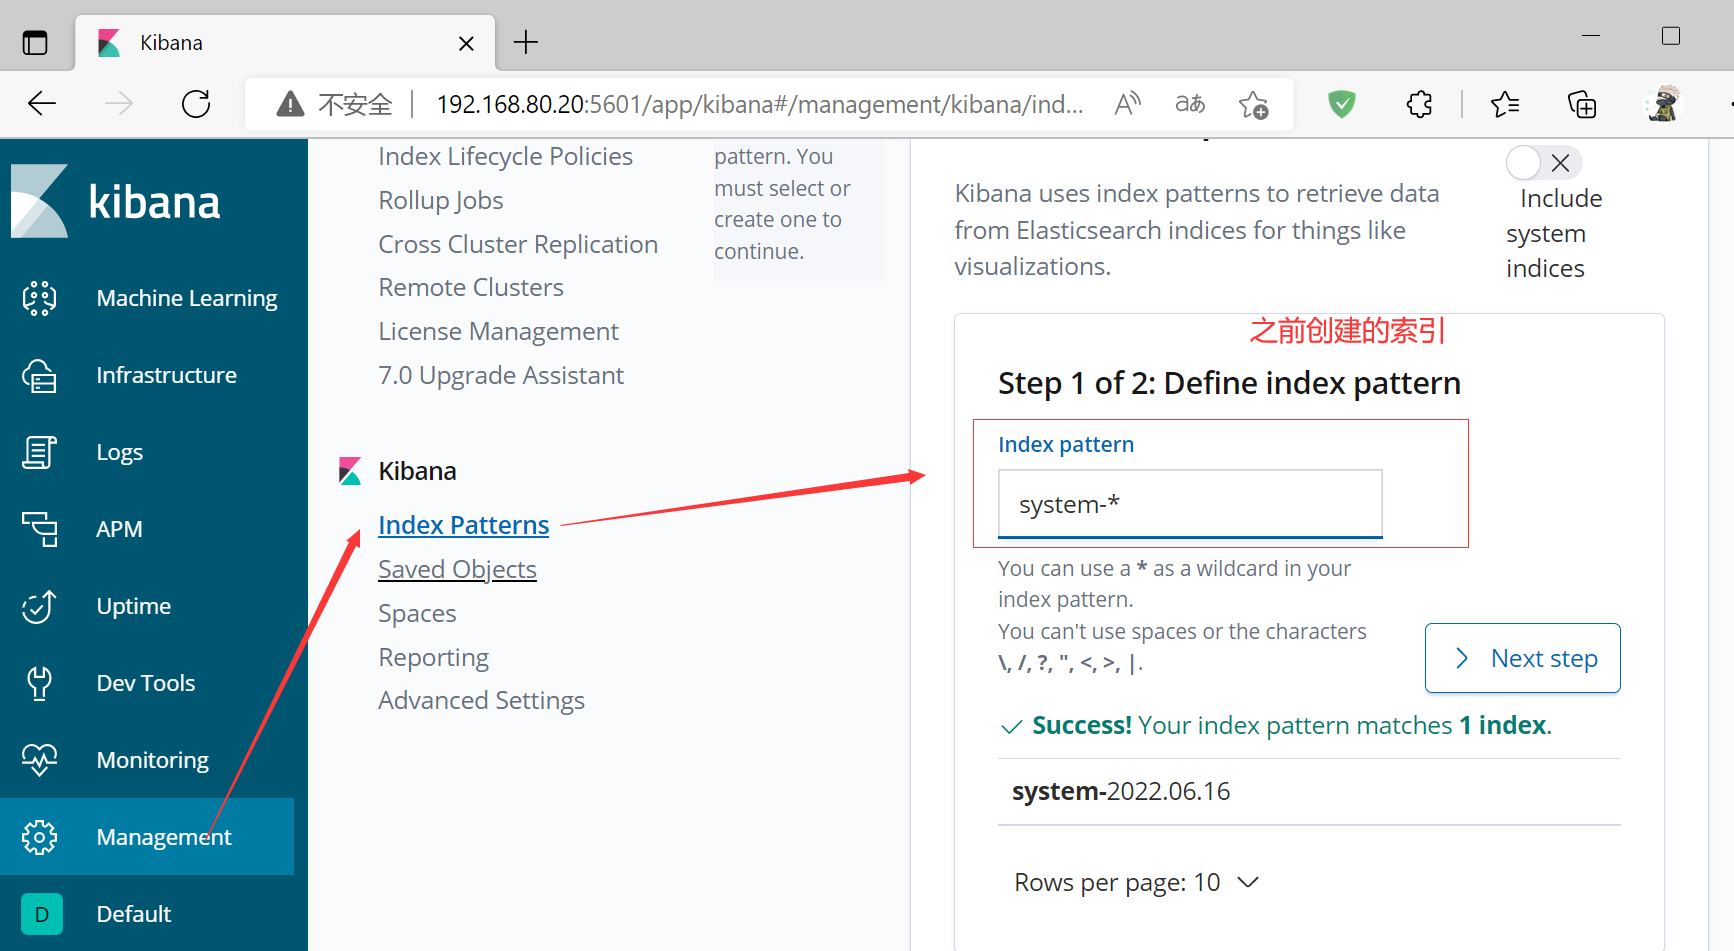
Task: Select the Kibana browser tab
Action: coord(285,43)
